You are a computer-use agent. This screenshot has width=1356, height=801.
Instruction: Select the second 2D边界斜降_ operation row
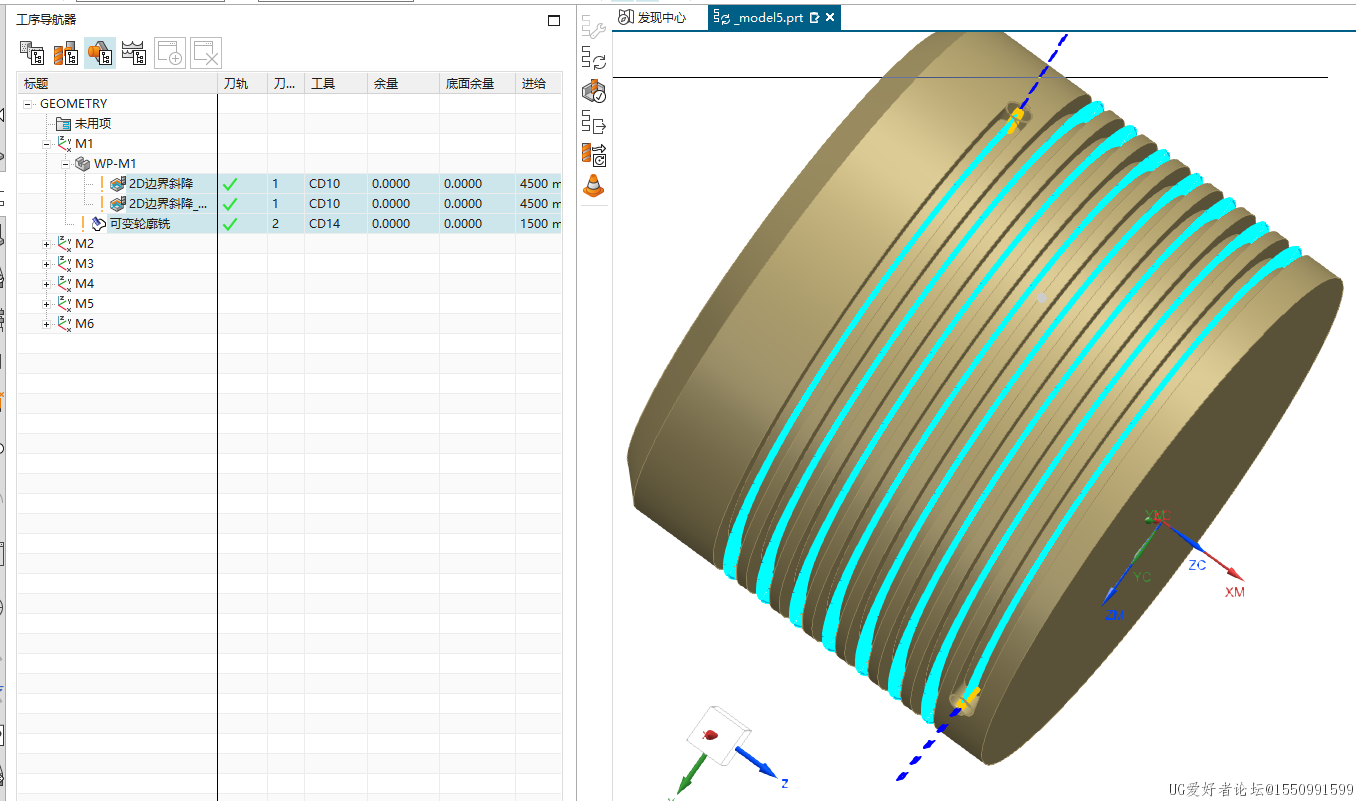[x=290, y=204]
